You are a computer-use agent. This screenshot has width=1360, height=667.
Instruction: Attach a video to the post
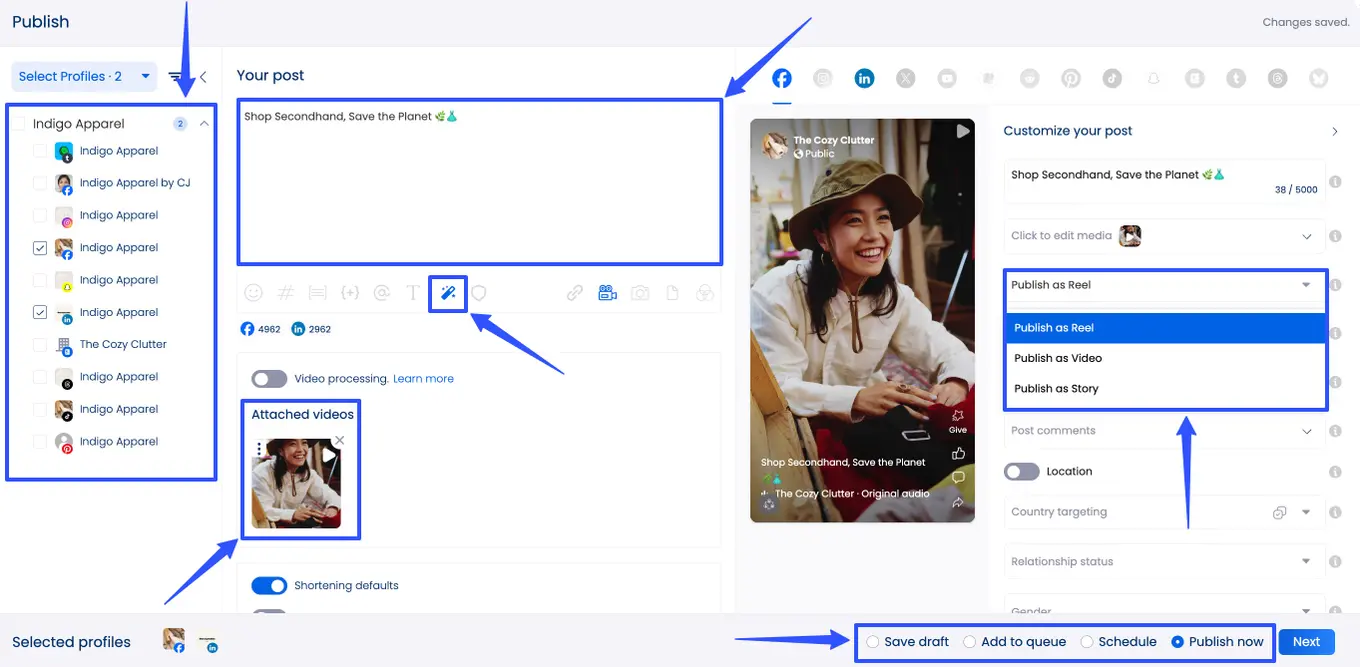[607, 292]
